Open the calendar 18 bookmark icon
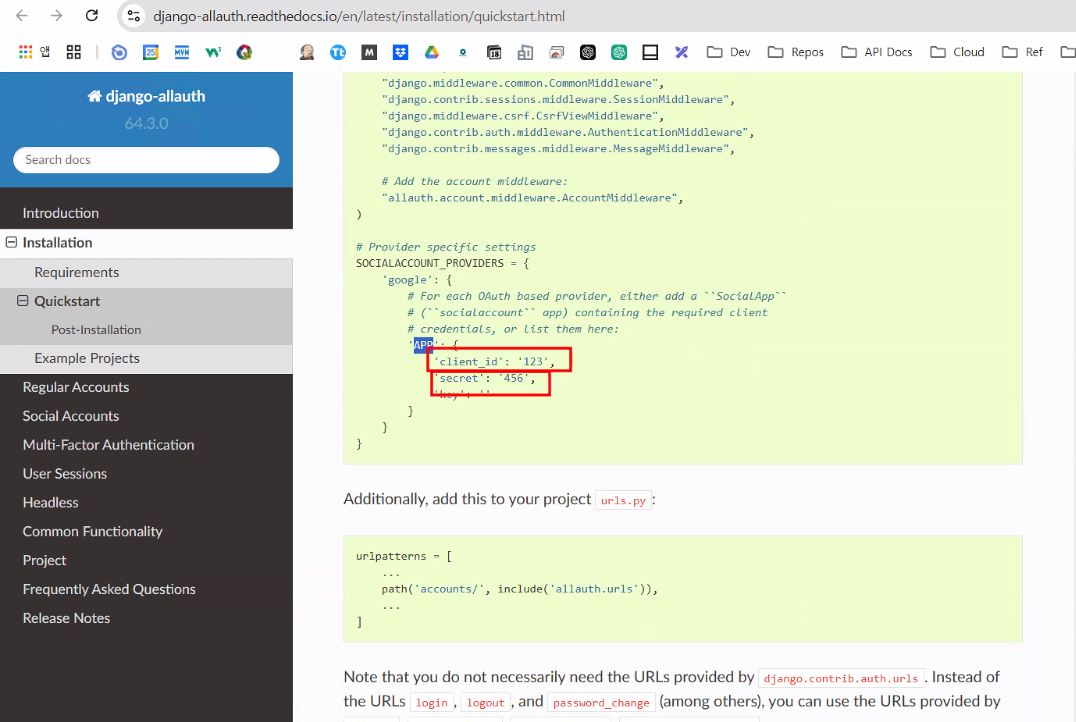1076x722 pixels. pyautogui.click(x=494, y=52)
